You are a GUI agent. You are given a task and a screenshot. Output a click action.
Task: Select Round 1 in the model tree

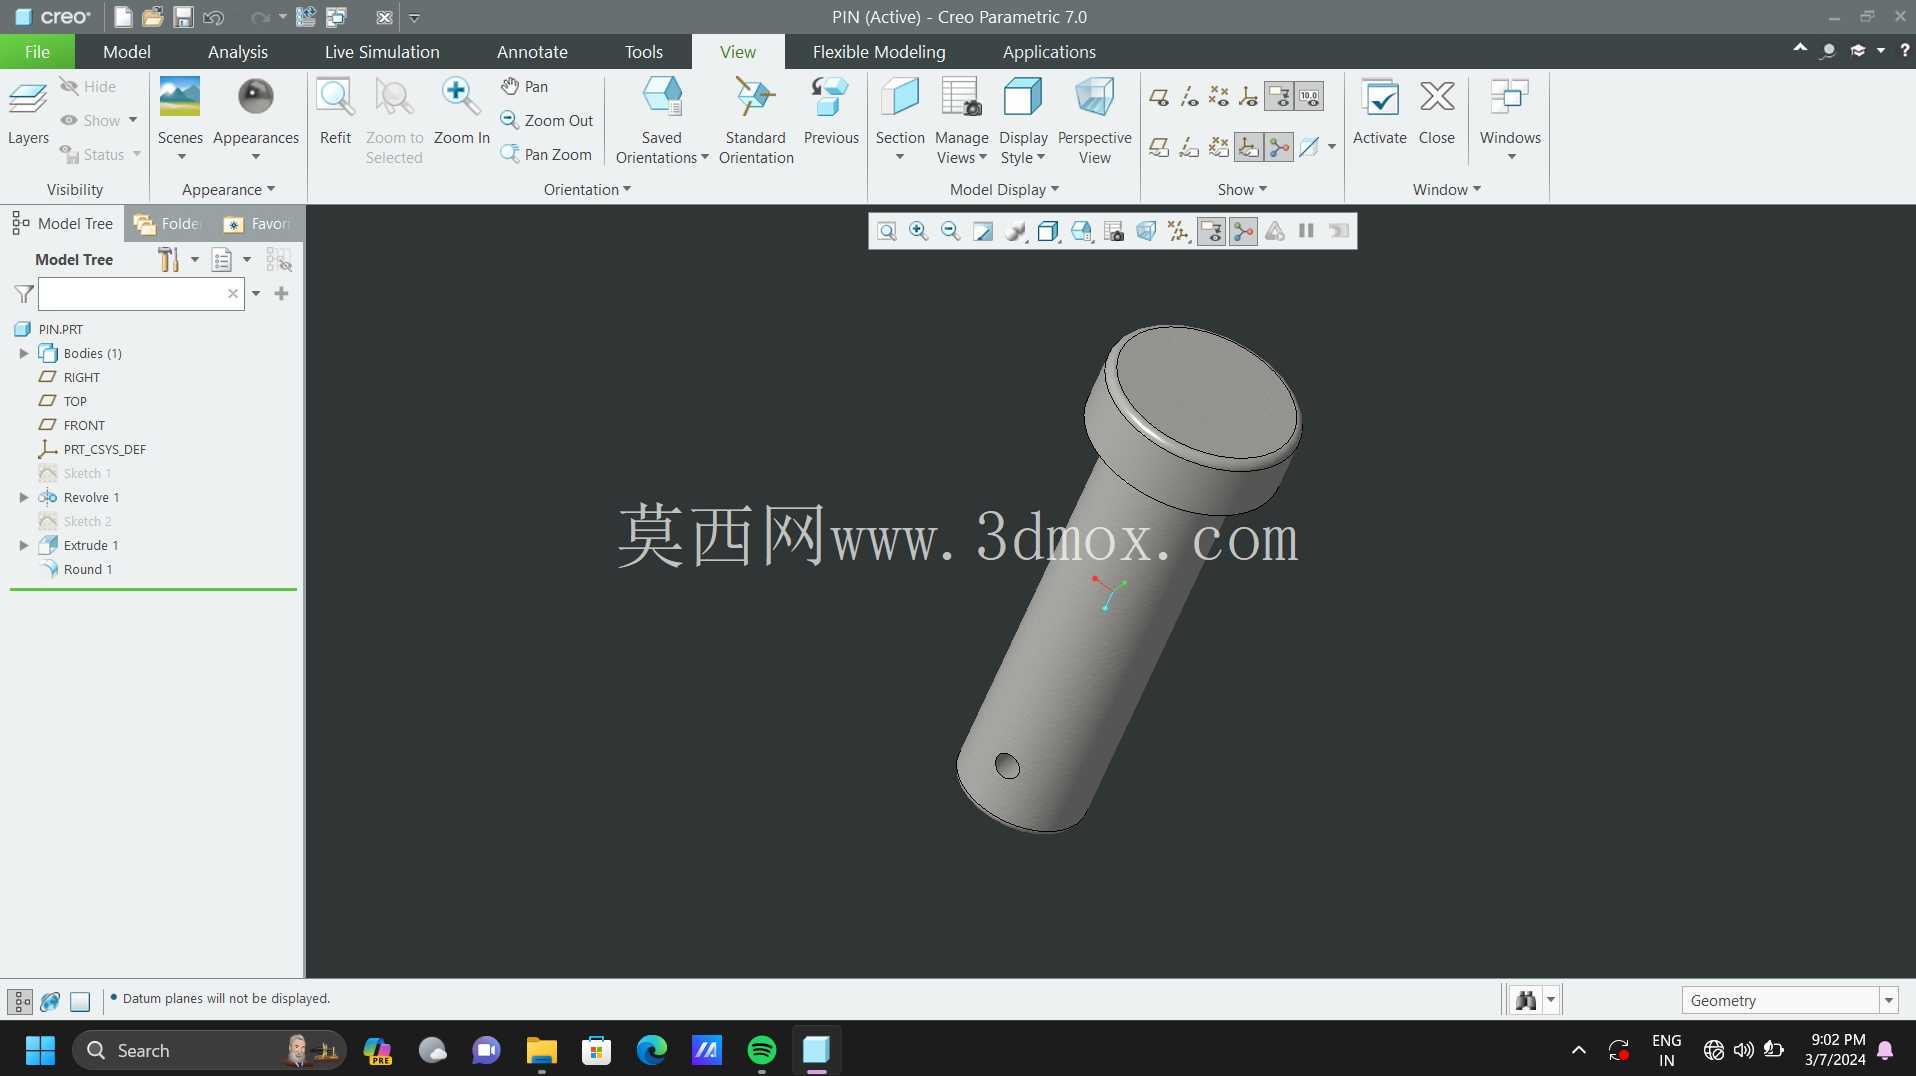pyautogui.click(x=88, y=570)
